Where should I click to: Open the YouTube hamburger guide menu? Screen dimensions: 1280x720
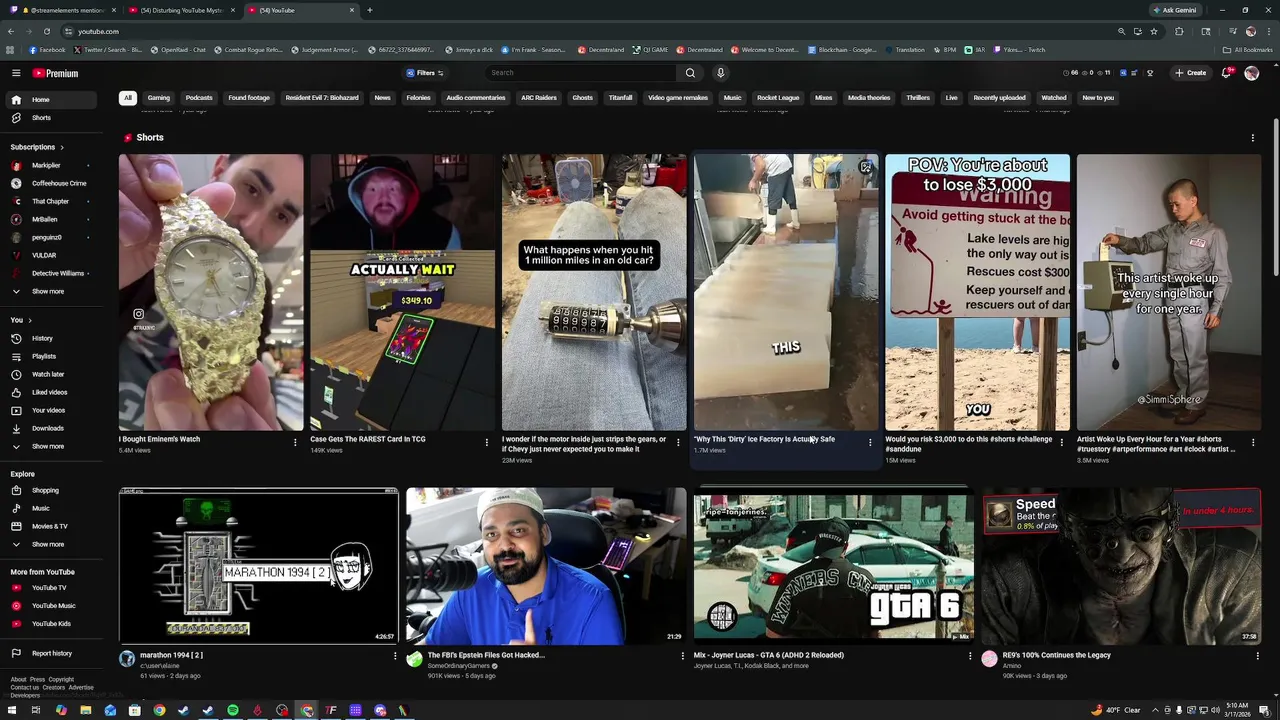[16, 73]
